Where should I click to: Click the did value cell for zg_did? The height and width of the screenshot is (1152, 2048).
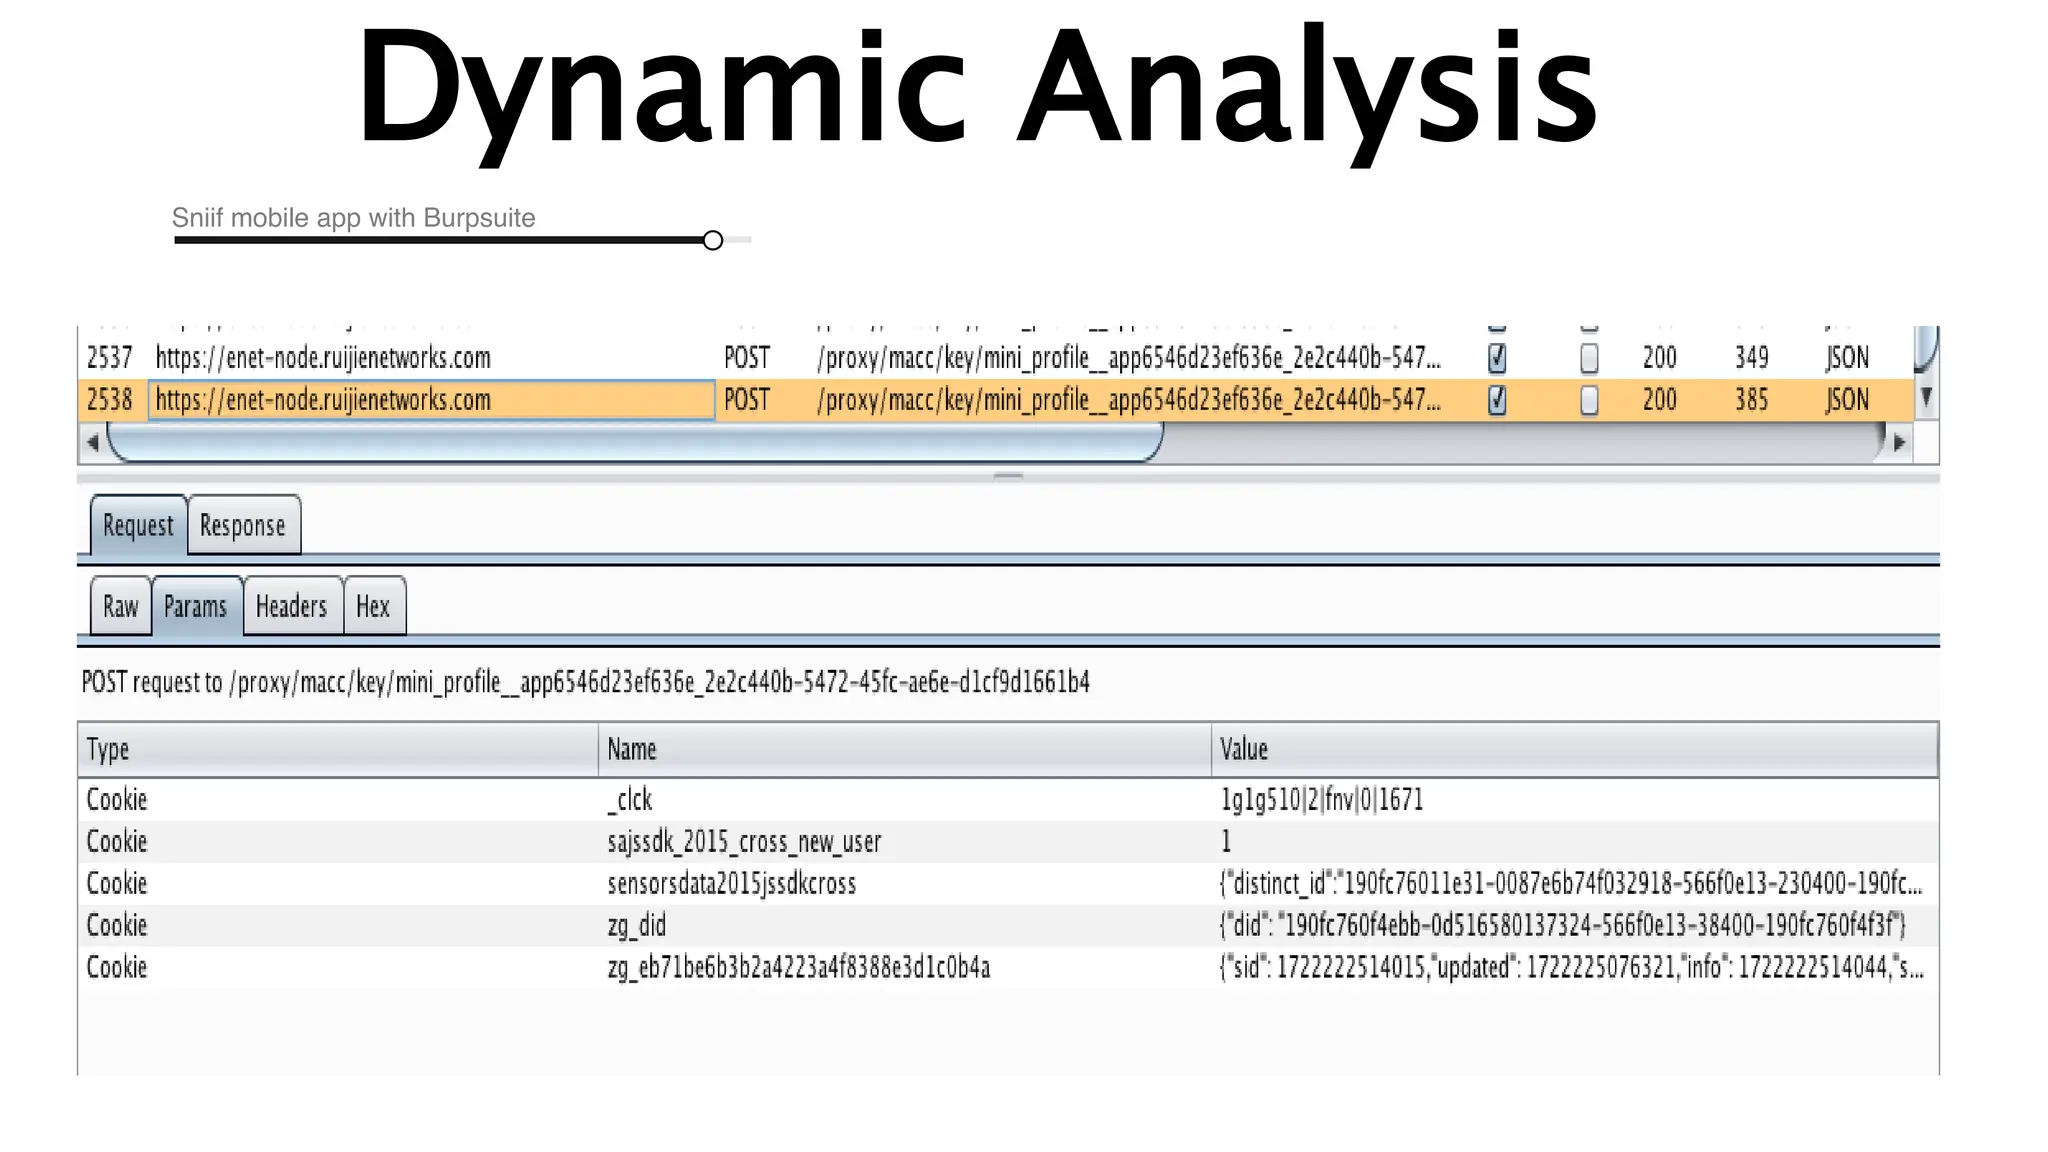1563,926
